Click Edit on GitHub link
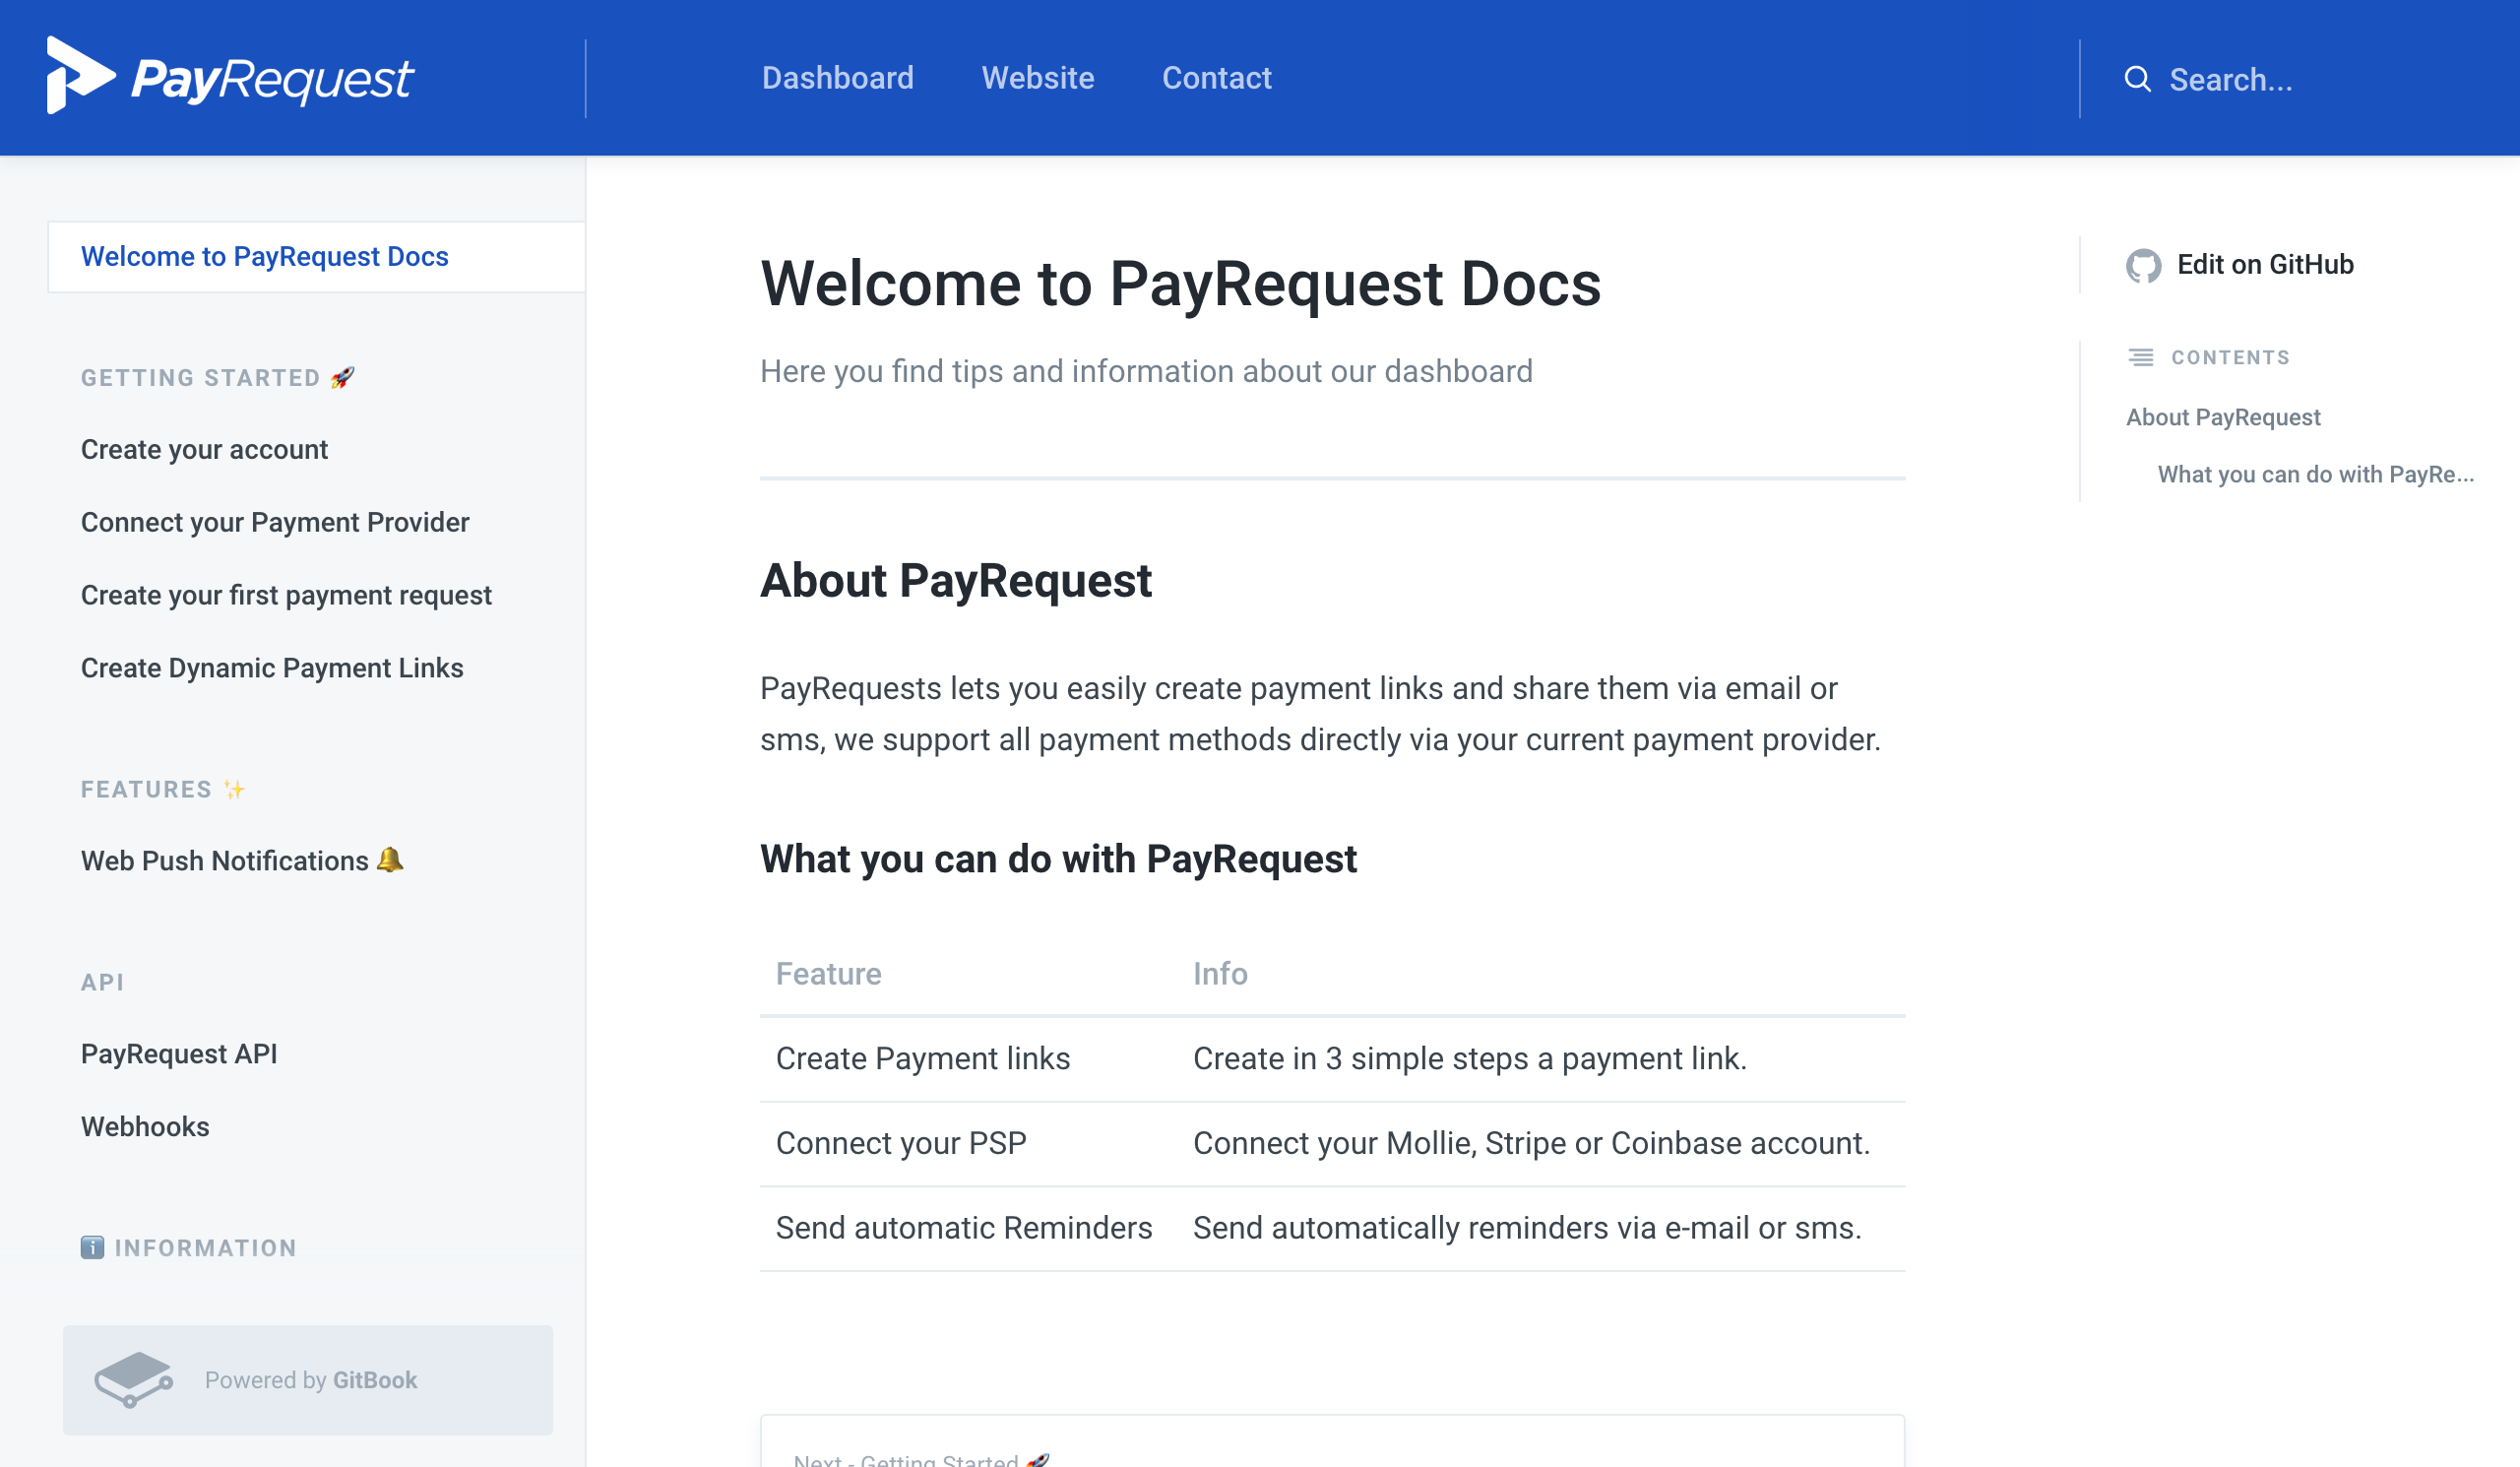Viewport: 2520px width, 1467px height. click(x=2240, y=265)
